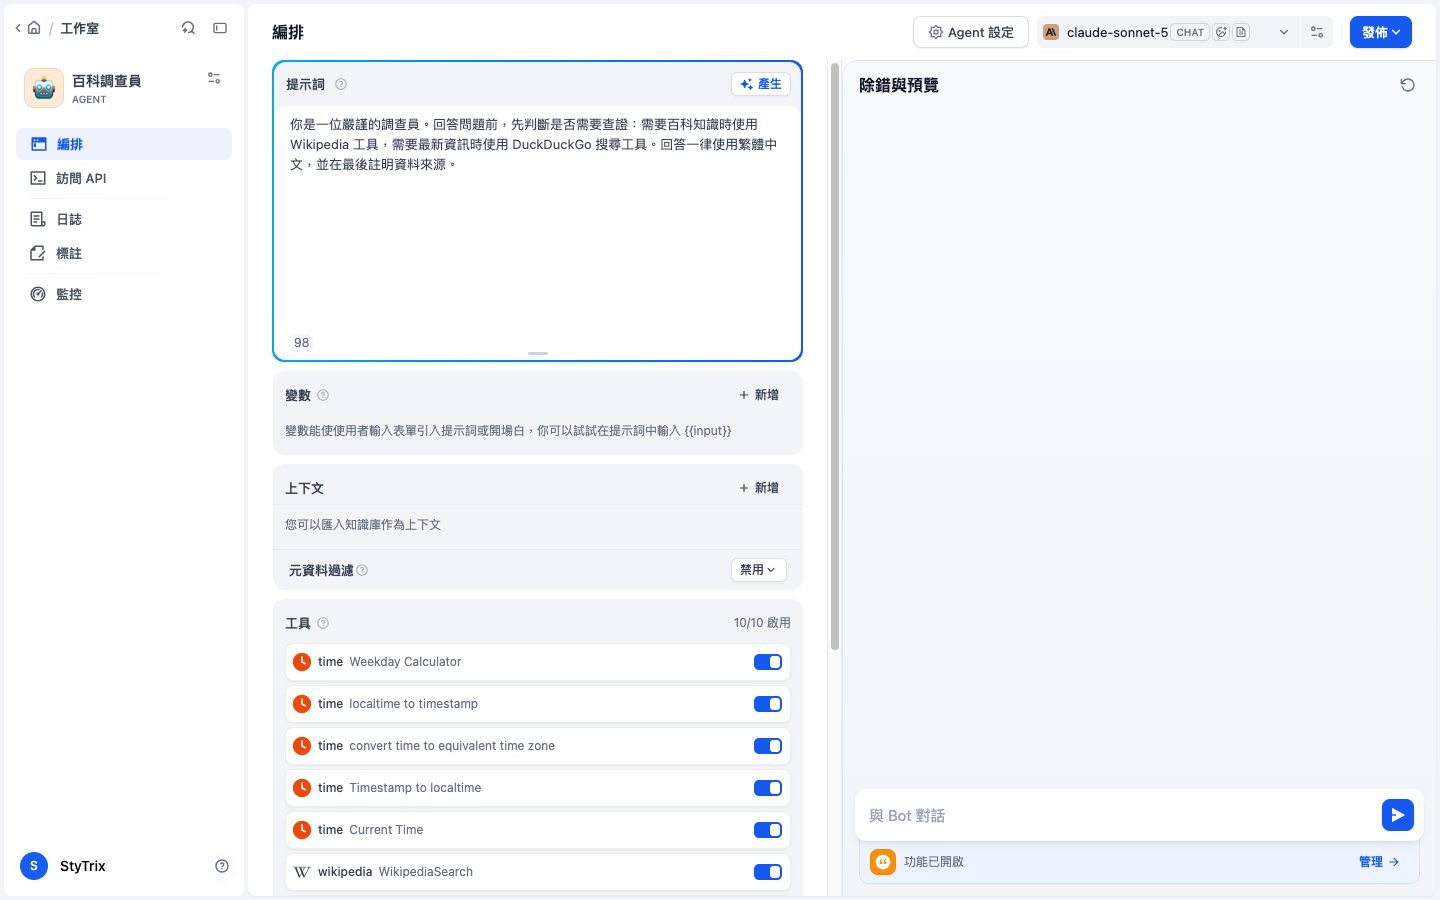Click the 與 Bot 對話 chat input
The width and height of the screenshot is (1440, 900).
tap(1120, 816)
